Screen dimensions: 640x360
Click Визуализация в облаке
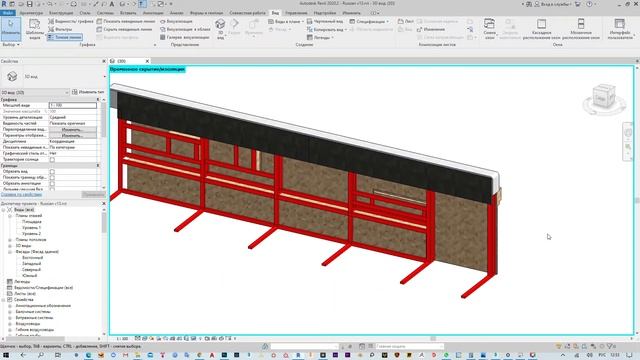point(185,29)
